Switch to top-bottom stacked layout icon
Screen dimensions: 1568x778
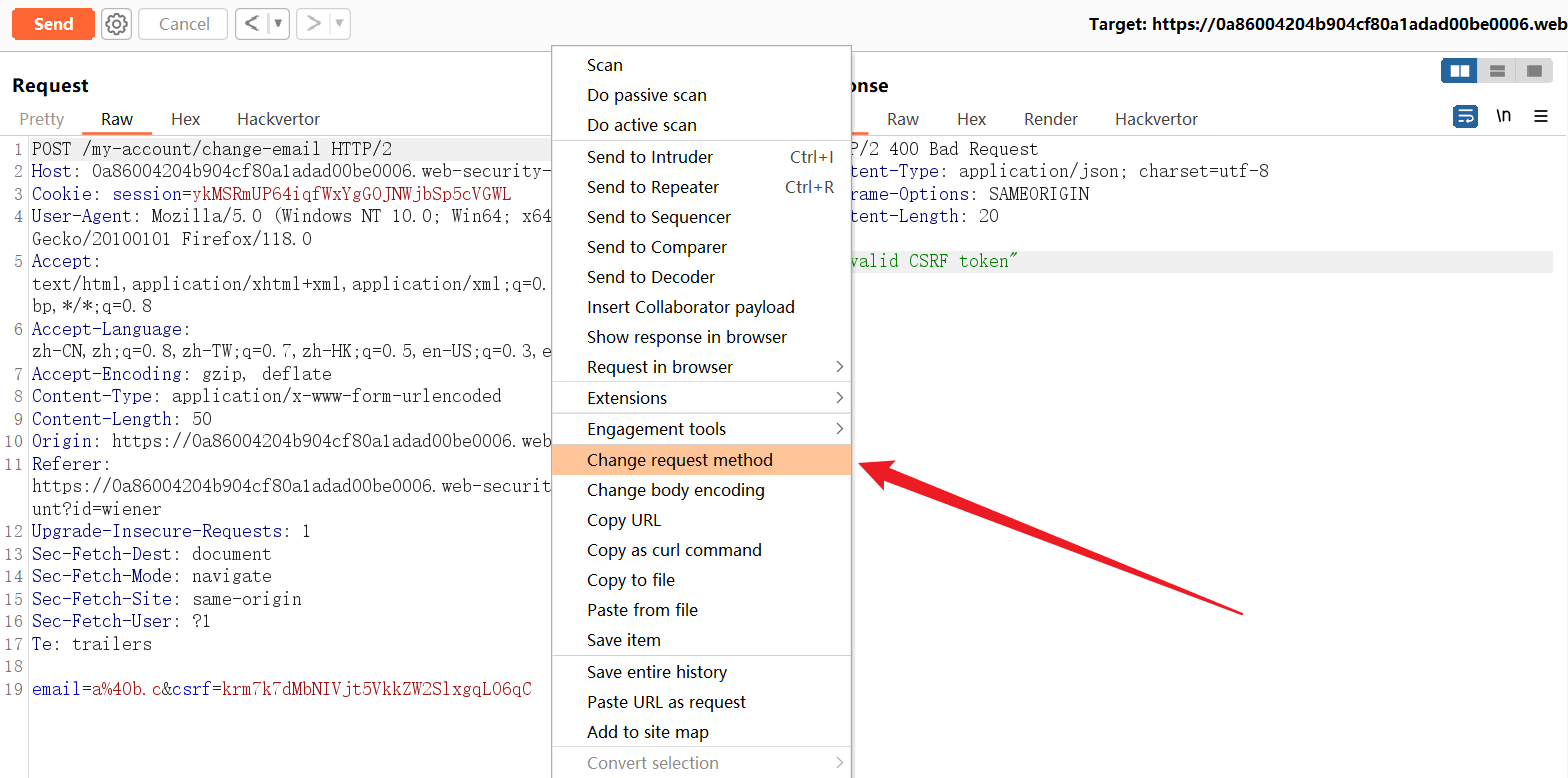point(1497,71)
